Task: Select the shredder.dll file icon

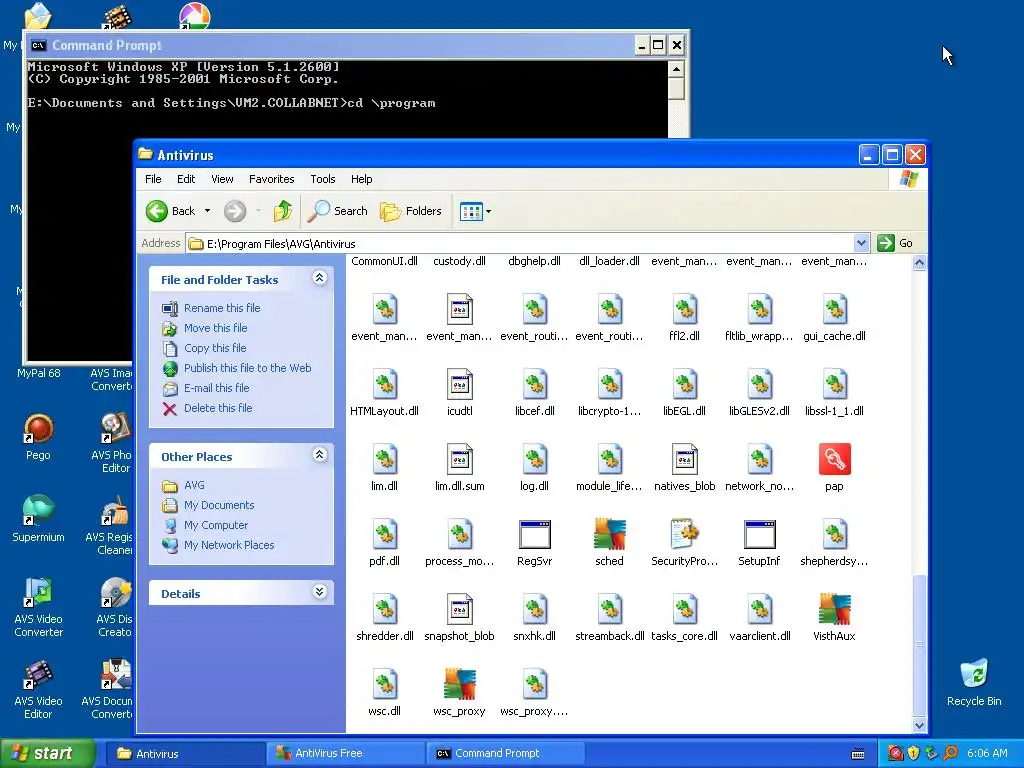Action: [385, 609]
